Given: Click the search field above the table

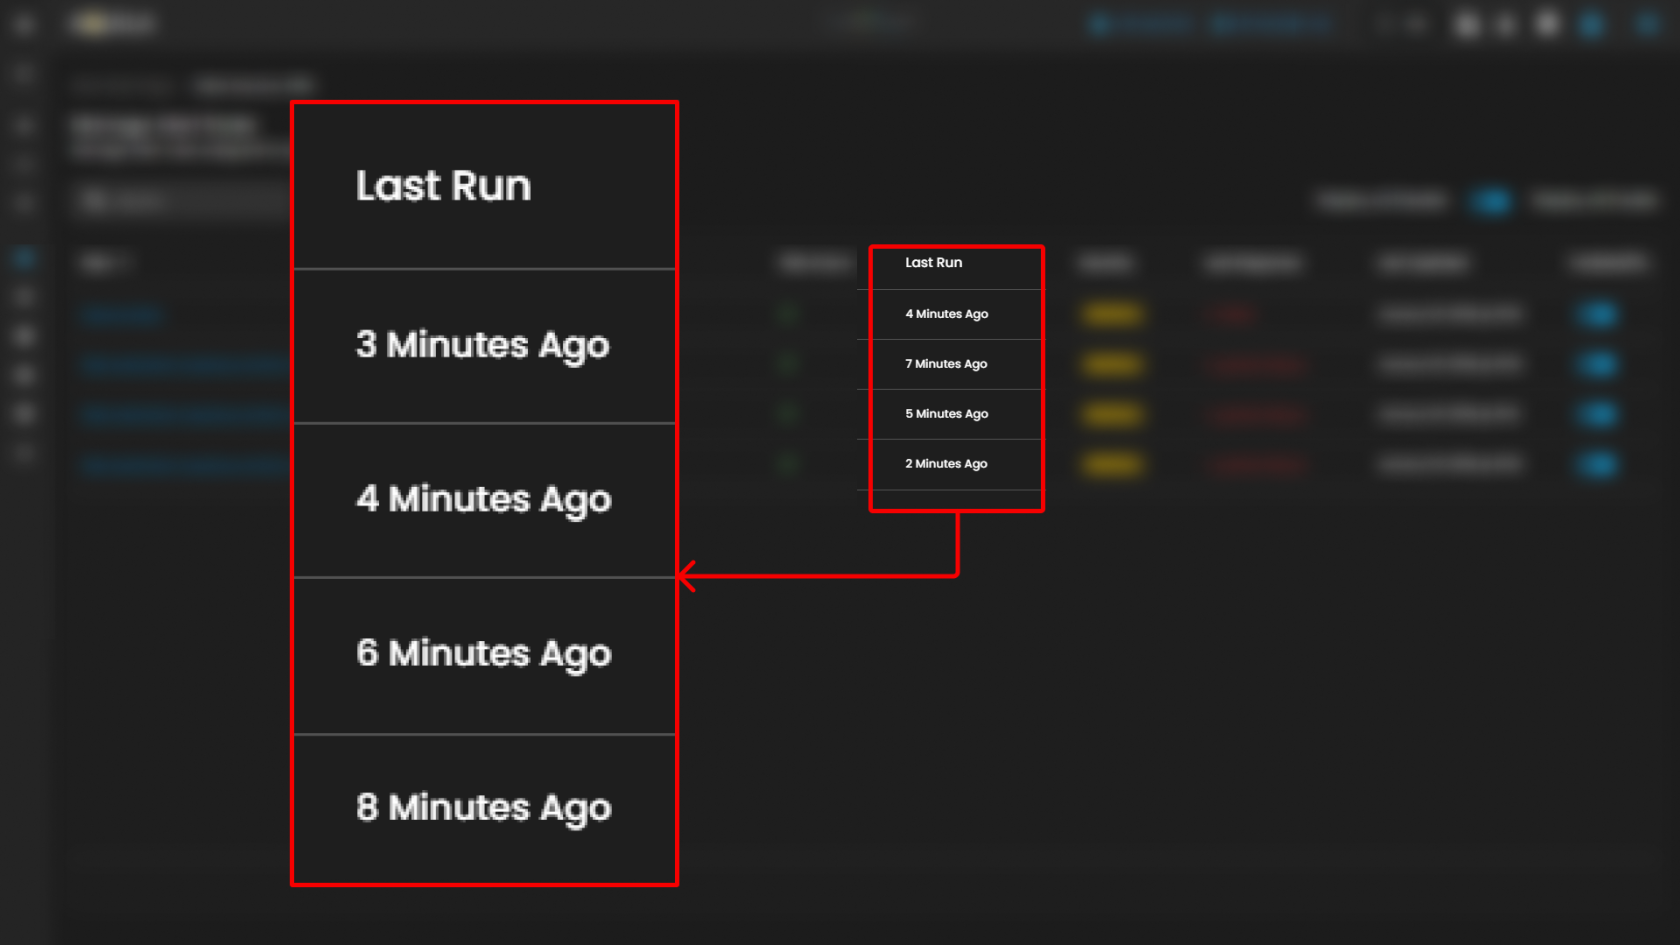Looking at the screenshot, I should click(x=180, y=201).
